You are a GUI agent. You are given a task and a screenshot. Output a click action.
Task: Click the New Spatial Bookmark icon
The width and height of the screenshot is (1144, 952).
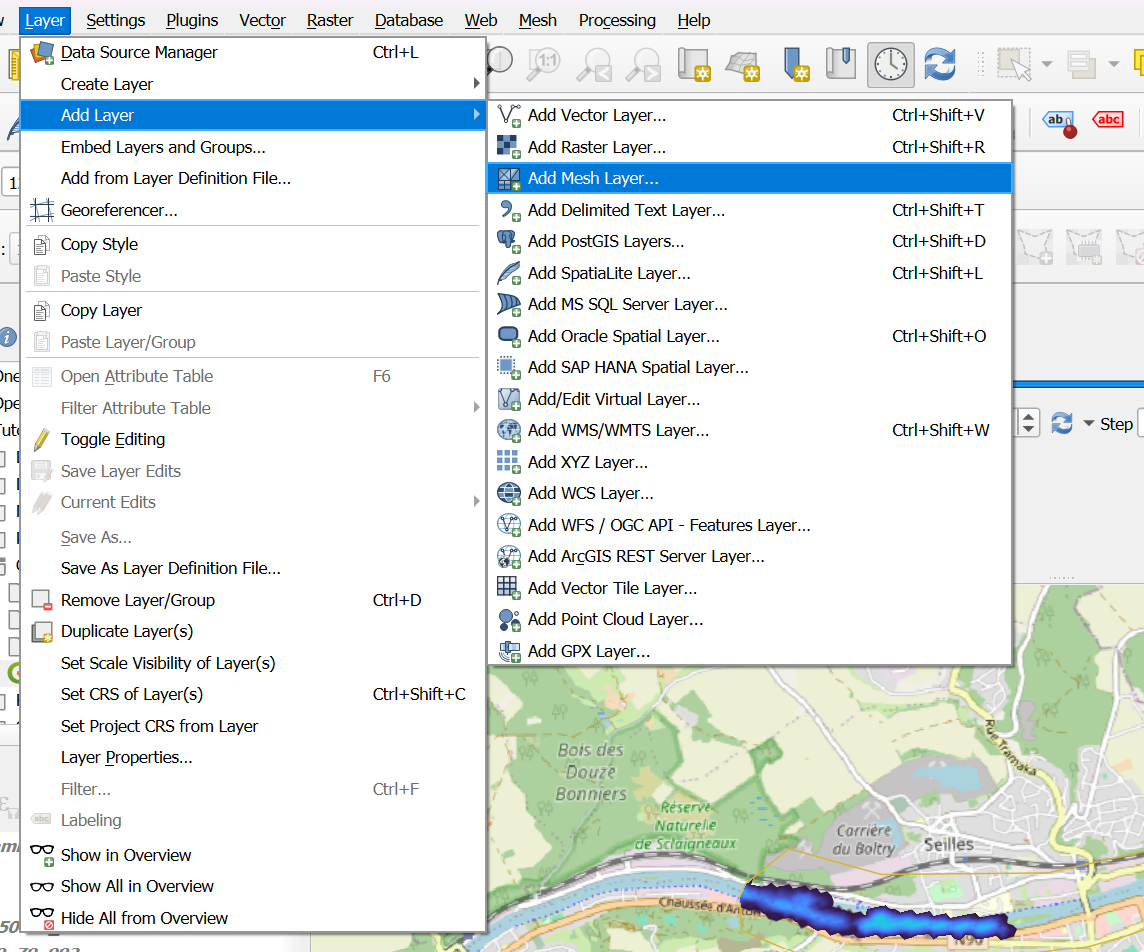pyautogui.click(x=795, y=64)
